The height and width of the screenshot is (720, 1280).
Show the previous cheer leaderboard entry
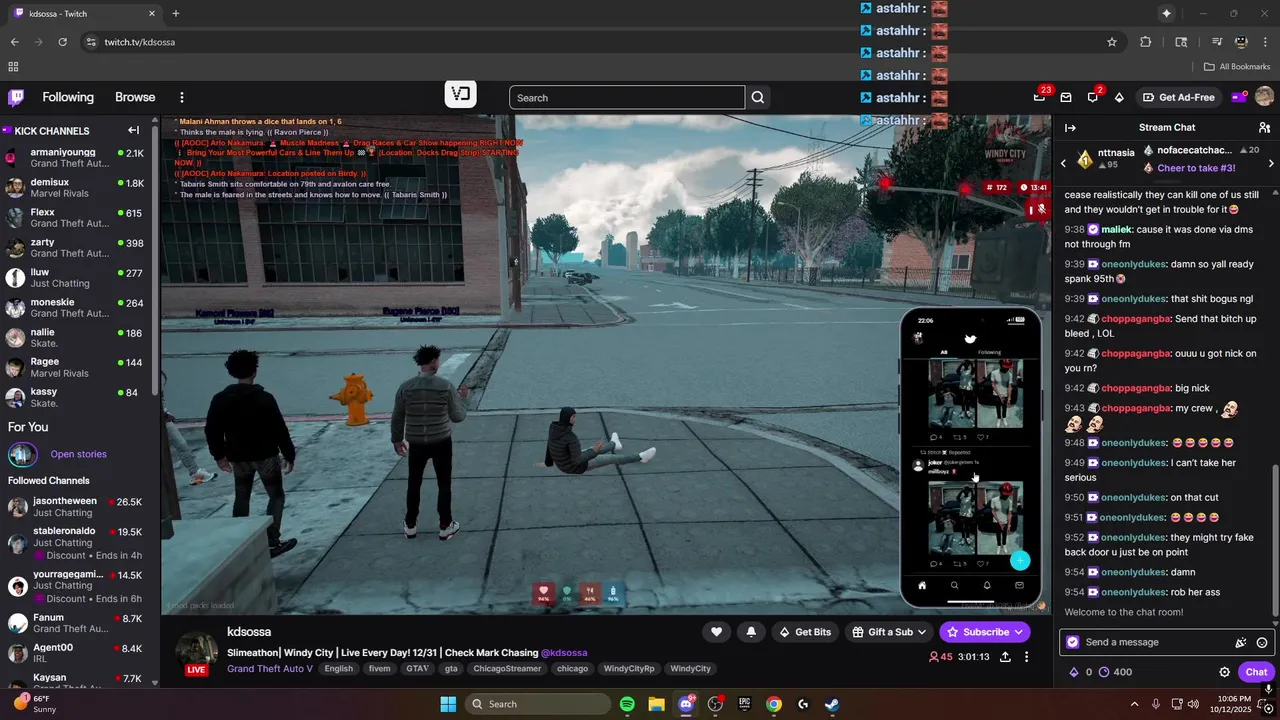(x=1063, y=163)
